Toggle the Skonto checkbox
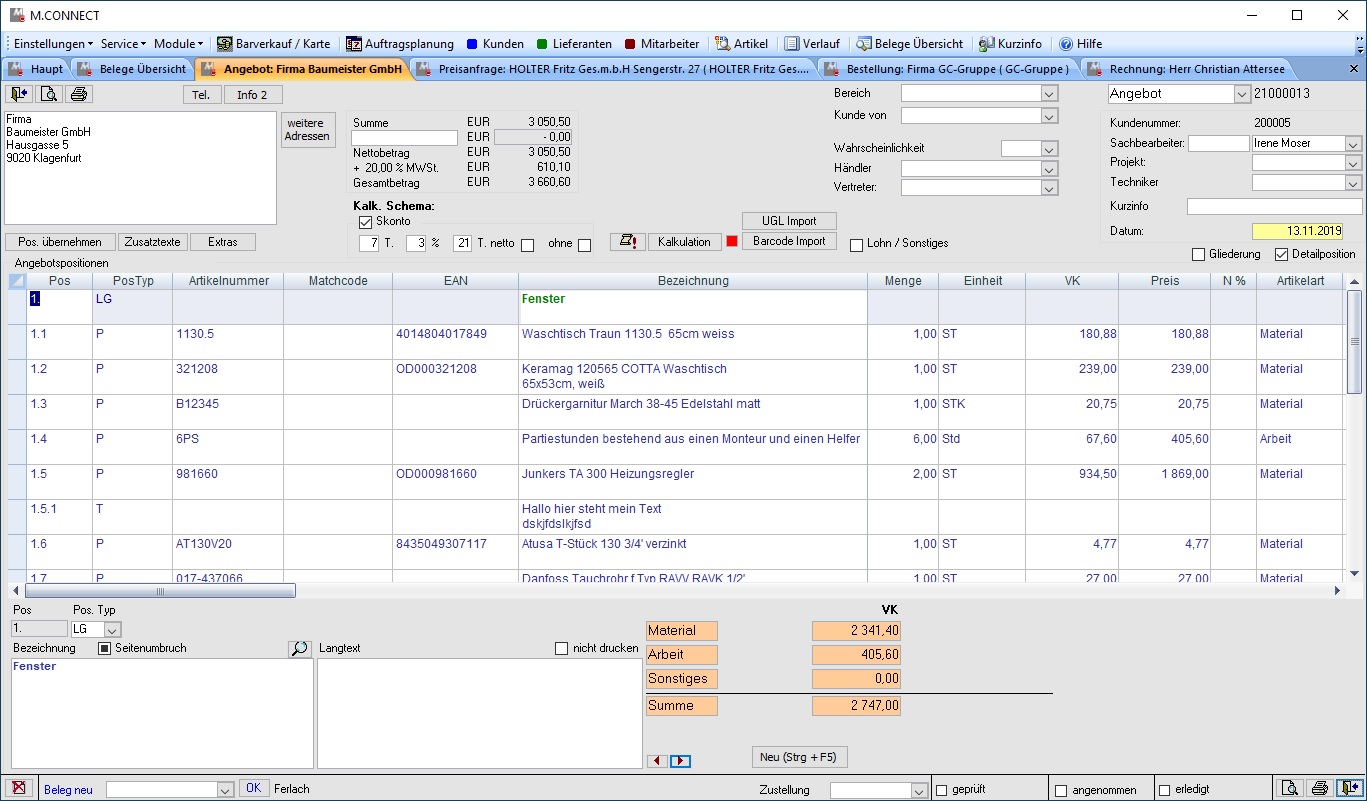1367x801 pixels. 365,221
